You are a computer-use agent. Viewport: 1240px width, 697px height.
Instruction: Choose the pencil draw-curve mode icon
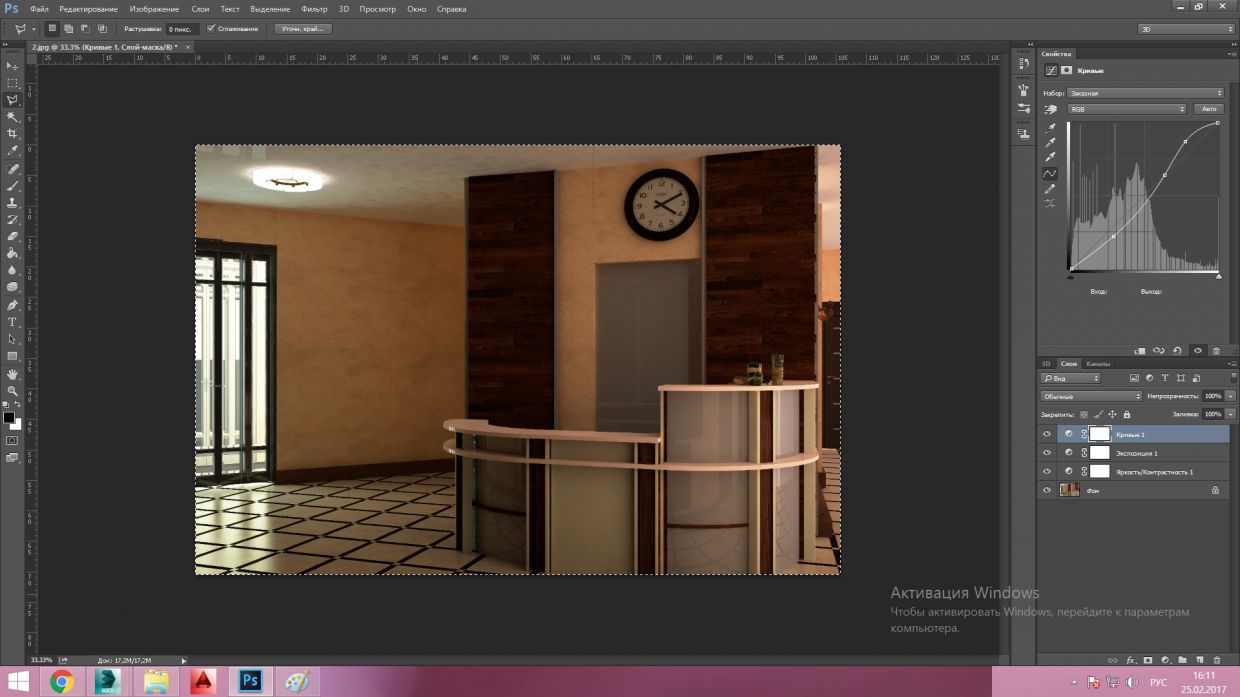click(1051, 189)
